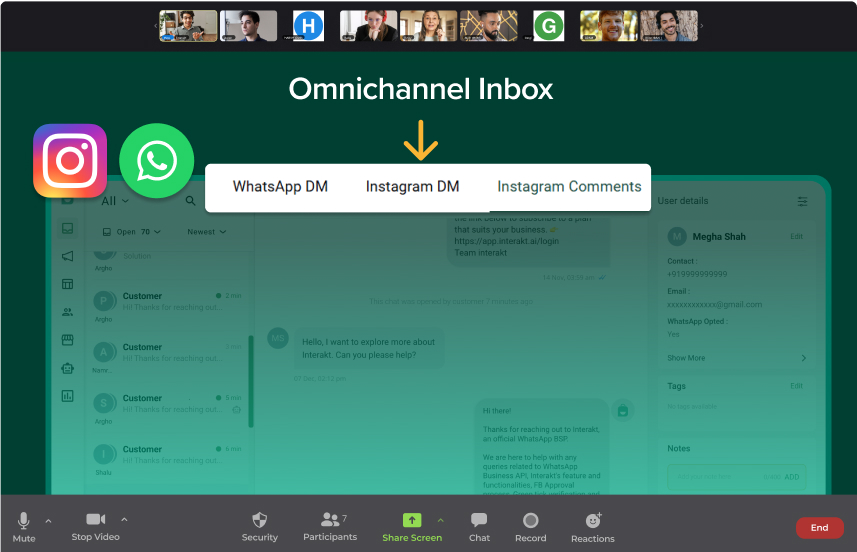Show next participants with right arrow

tap(702, 26)
